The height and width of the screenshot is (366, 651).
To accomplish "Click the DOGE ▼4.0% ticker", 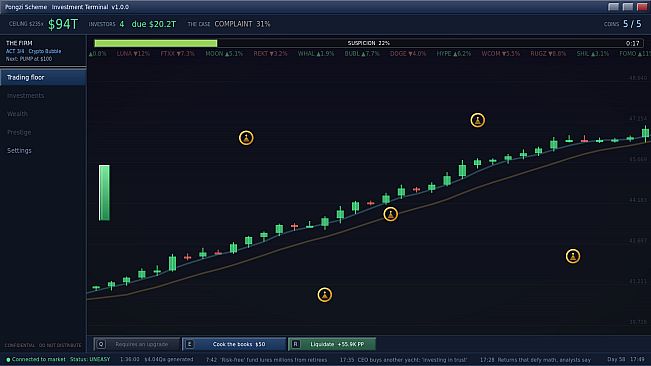I will pos(408,54).
